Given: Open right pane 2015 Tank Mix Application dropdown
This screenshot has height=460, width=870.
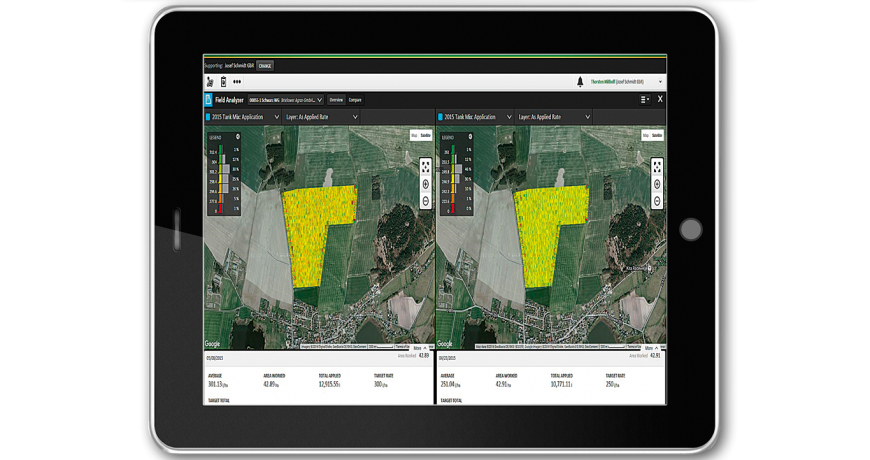Looking at the screenshot, I should [475, 117].
